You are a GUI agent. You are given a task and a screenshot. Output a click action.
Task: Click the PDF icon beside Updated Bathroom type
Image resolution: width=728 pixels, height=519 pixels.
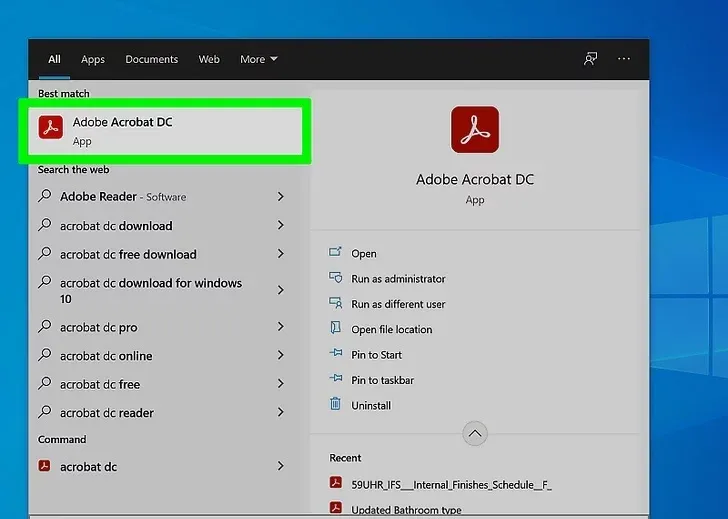[x=336, y=507]
